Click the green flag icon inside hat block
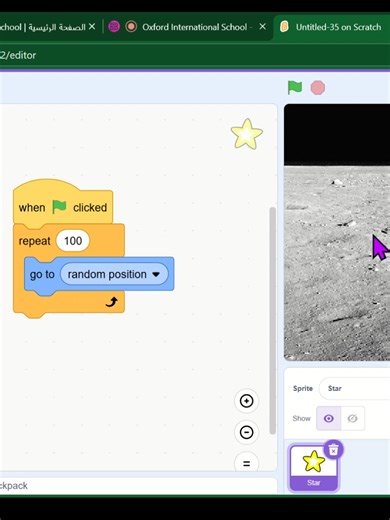The height and width of the screenshot is (520, 390). (59, 207)
